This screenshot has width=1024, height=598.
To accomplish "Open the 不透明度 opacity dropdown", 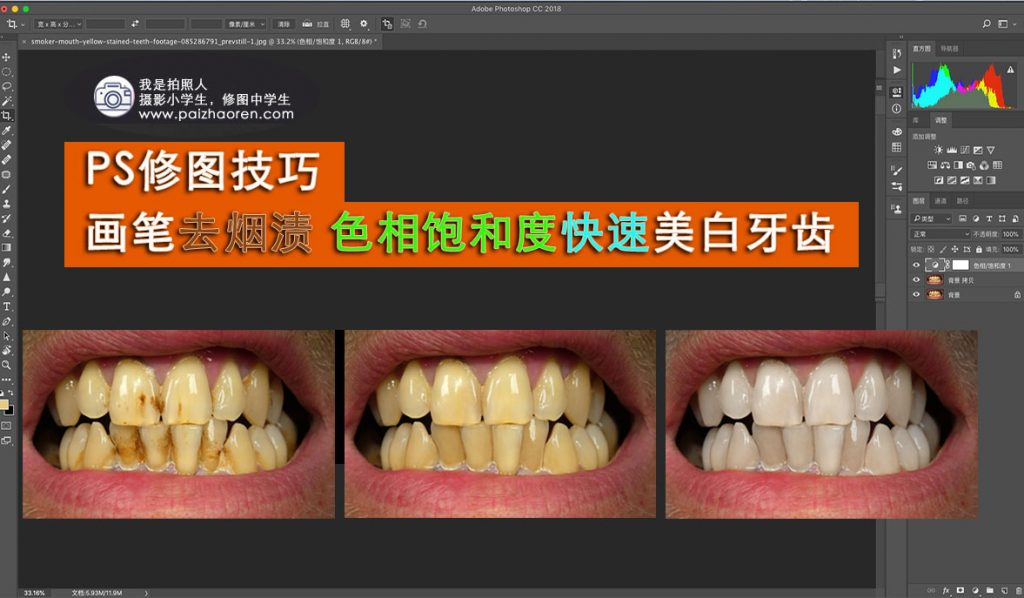I will point(1008,233).
